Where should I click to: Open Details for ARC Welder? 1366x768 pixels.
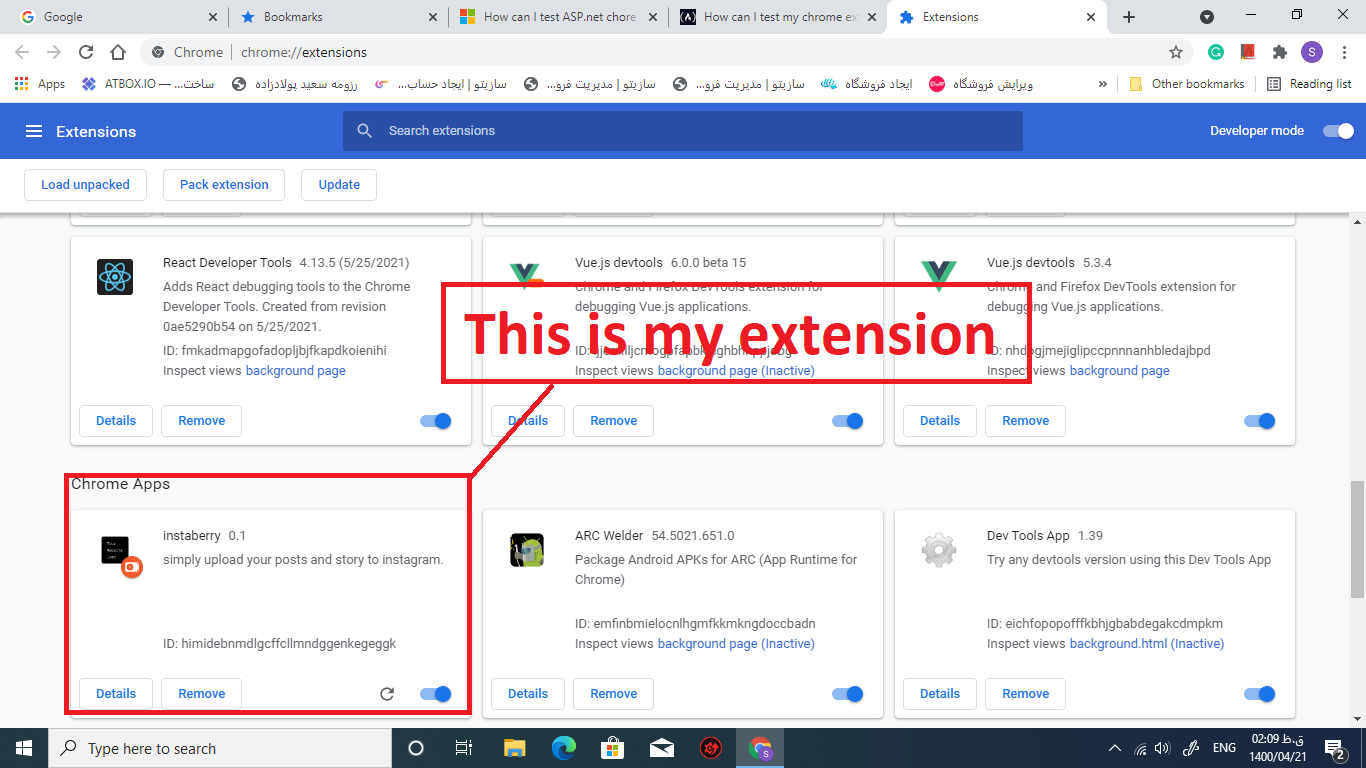(528, 694)
